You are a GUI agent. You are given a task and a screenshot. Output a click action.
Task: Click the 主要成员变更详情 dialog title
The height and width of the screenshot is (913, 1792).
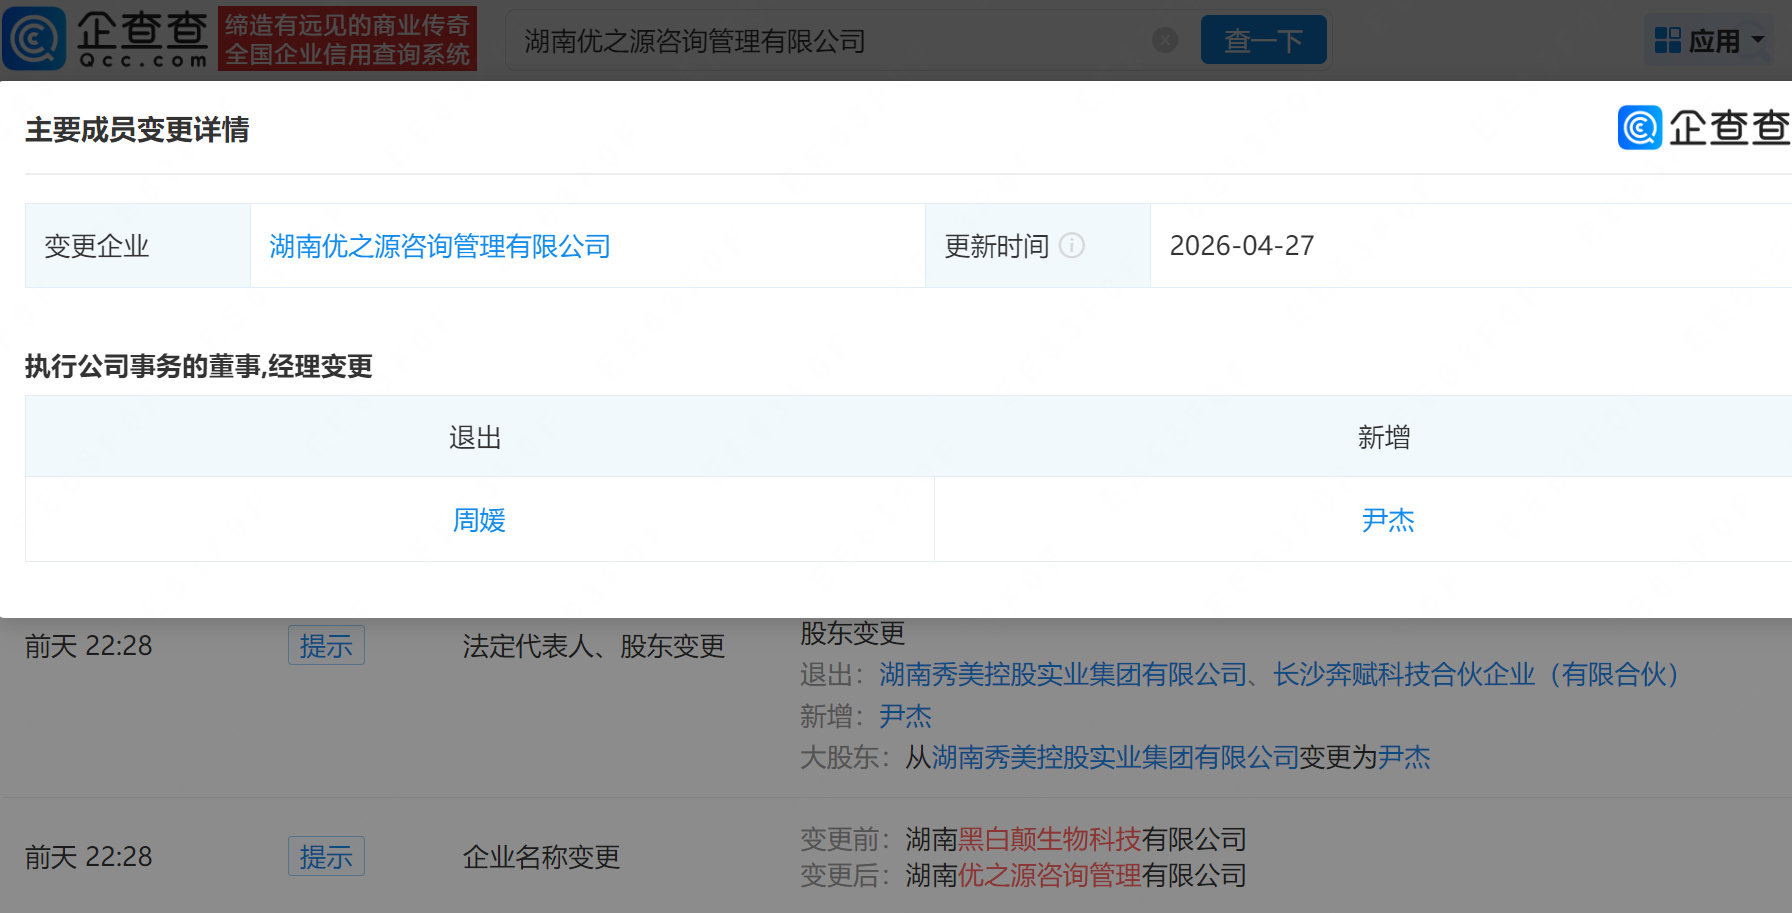coord(137,130)
